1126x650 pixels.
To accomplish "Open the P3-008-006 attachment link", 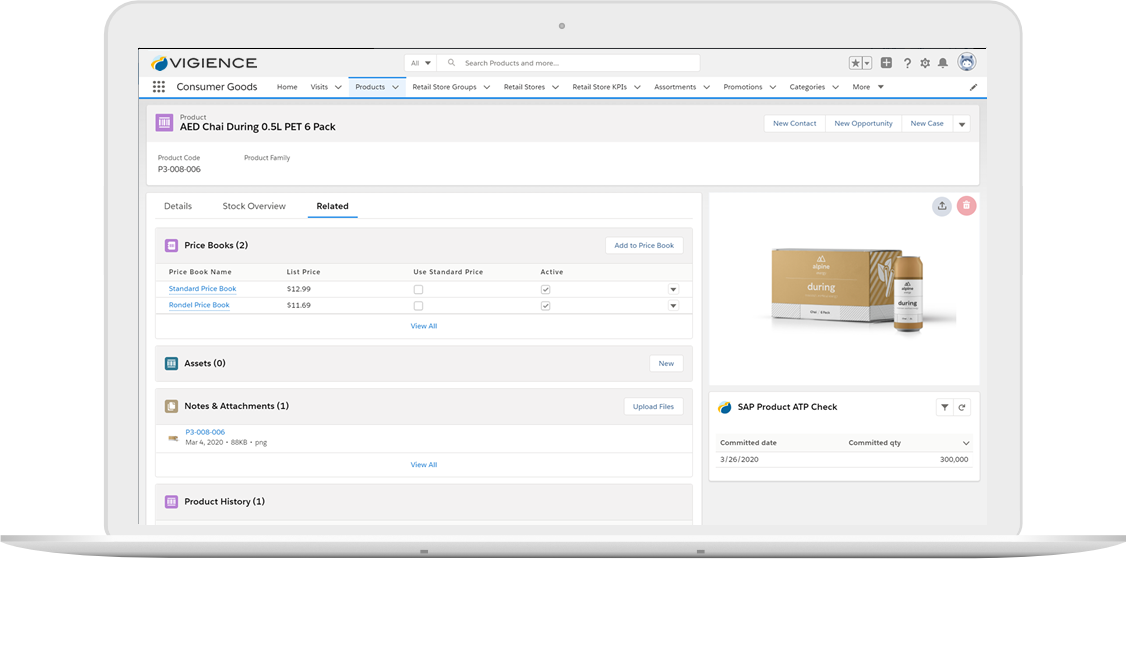I will tap(205, 432).
